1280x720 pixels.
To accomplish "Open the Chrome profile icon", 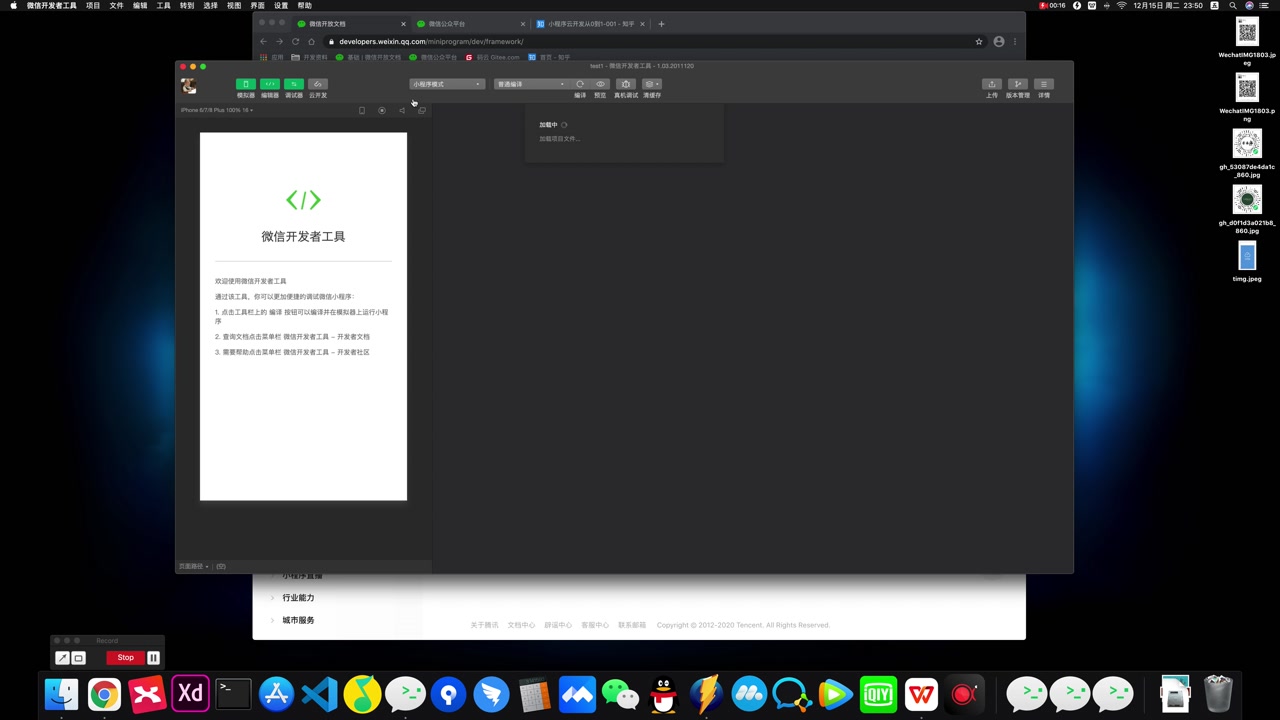I will tap(998, 42).
